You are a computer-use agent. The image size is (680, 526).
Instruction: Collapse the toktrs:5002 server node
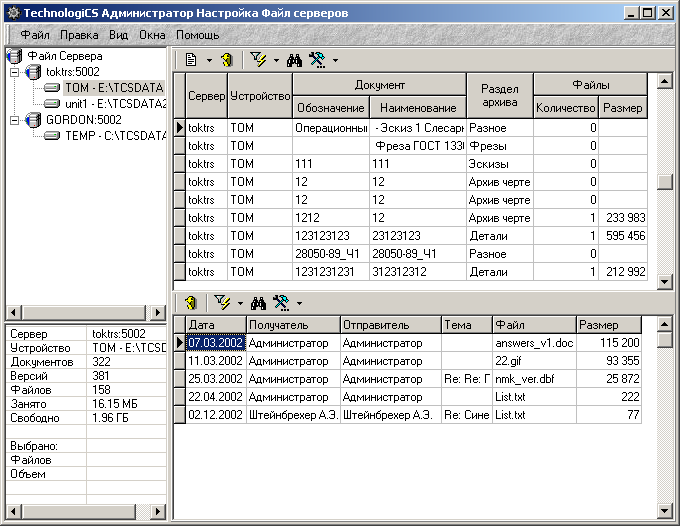pos(14,73)
